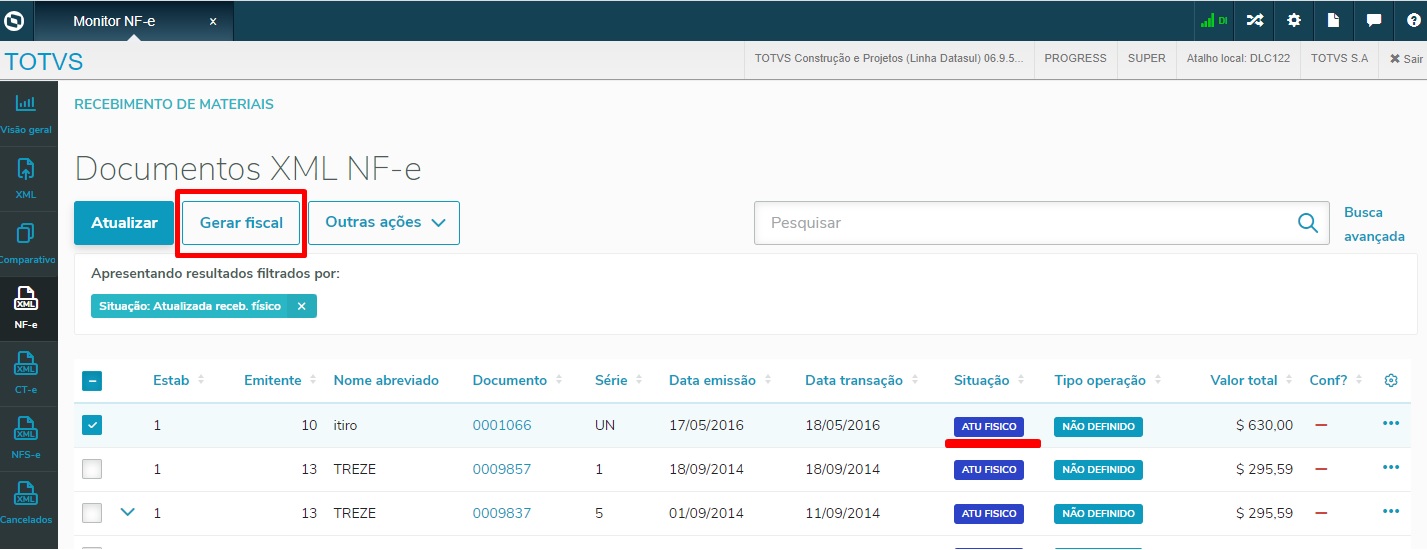Remove the Situação filter tag with X

[301, 306]
